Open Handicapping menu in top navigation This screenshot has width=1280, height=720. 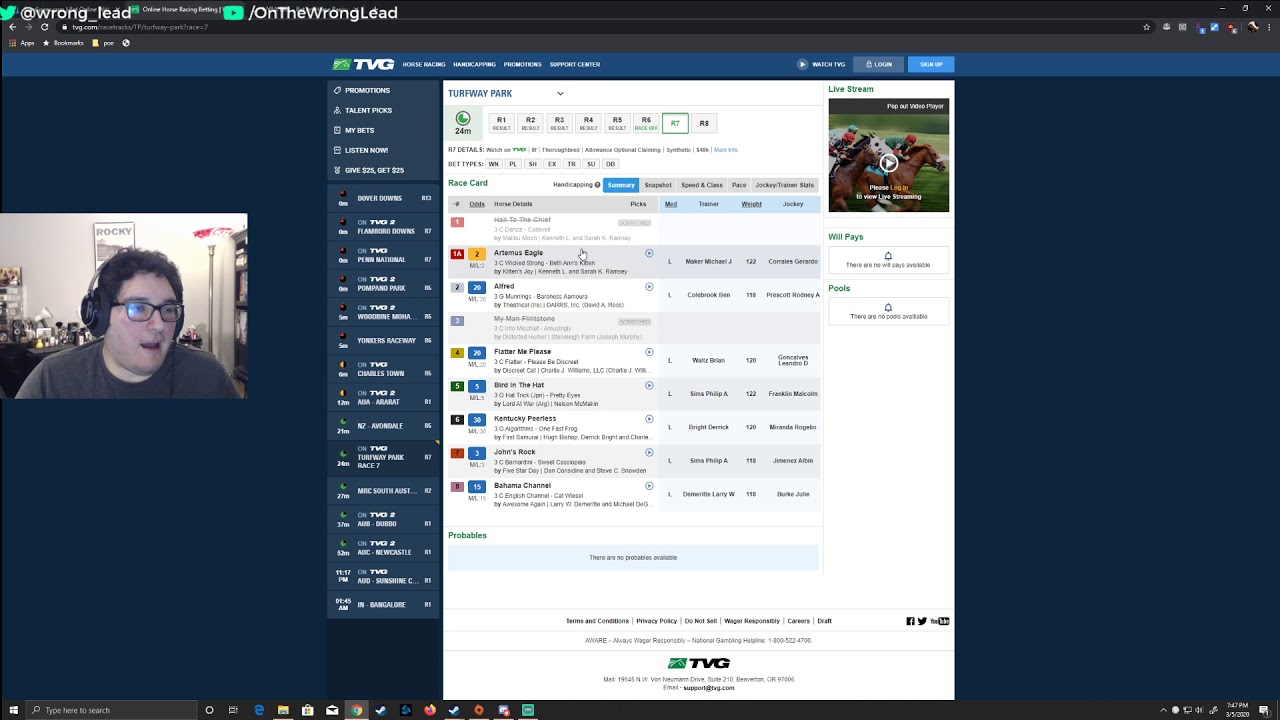click(474, 64)
